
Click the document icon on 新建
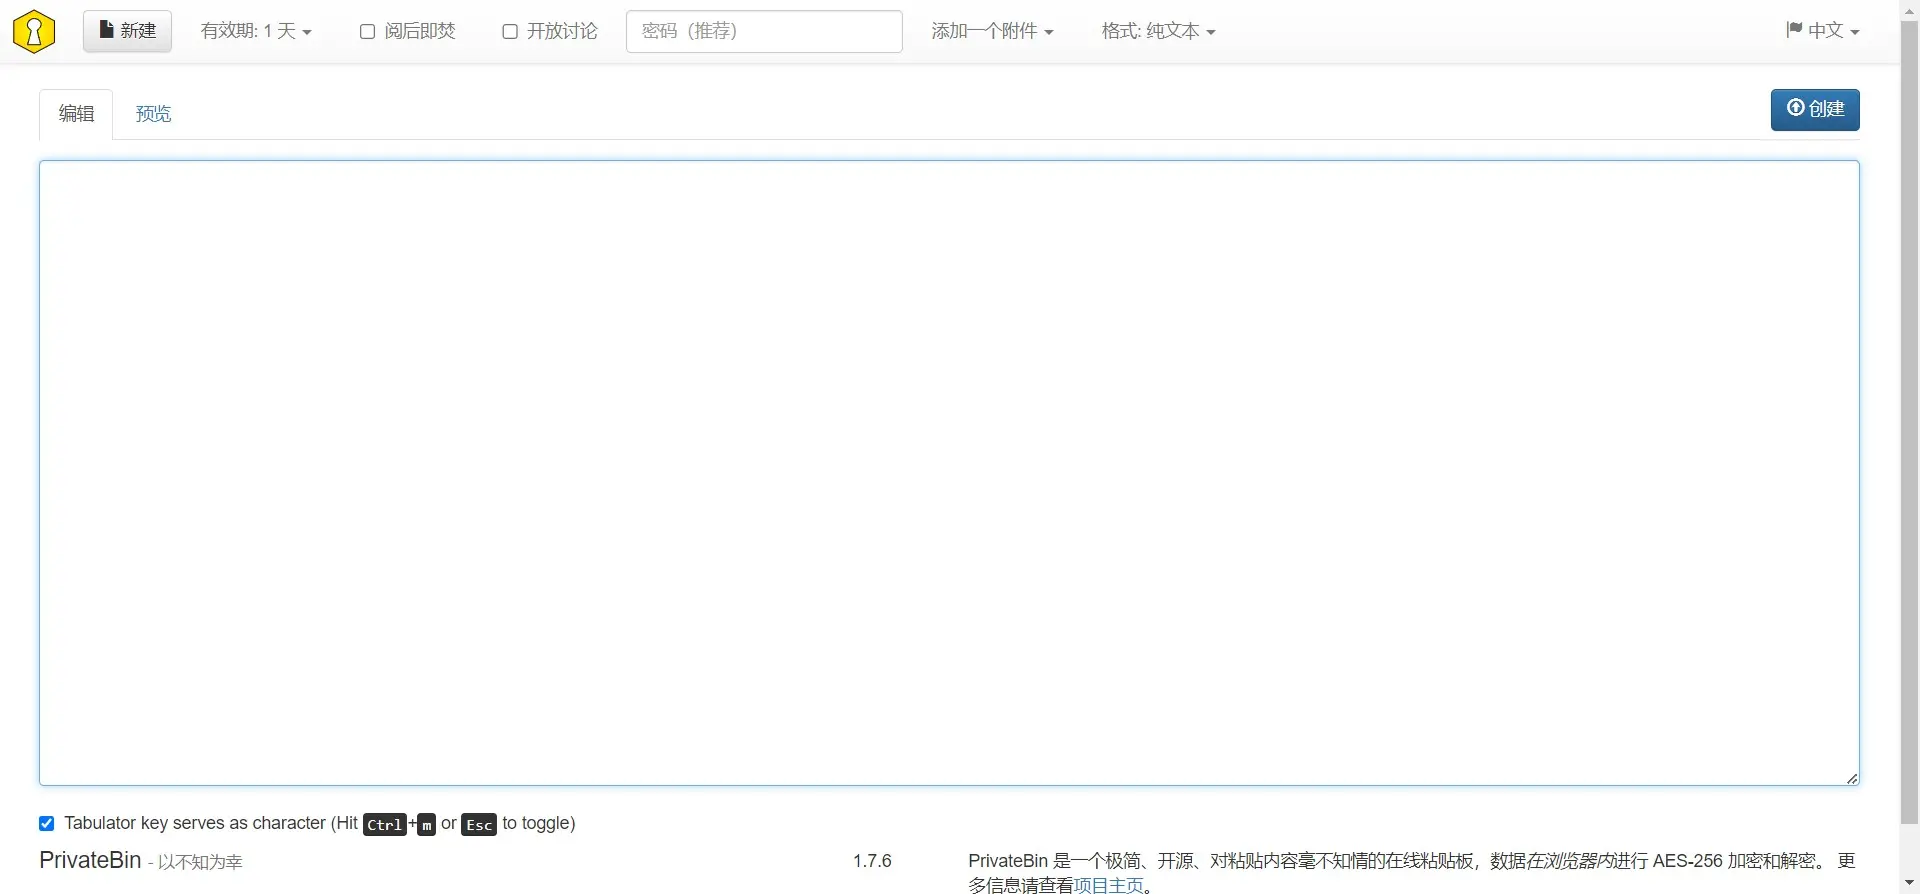coord(106,30)
